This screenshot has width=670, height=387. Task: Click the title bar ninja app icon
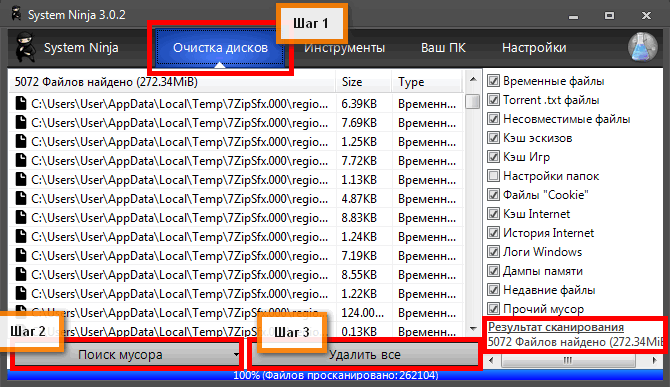pos(16,14)
